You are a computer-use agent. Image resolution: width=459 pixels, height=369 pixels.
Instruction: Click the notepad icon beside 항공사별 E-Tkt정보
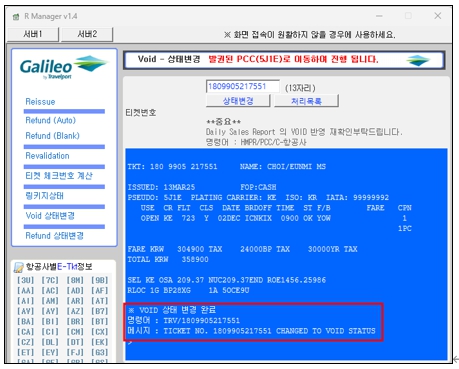pyautogui.click(x=19, y=267)
